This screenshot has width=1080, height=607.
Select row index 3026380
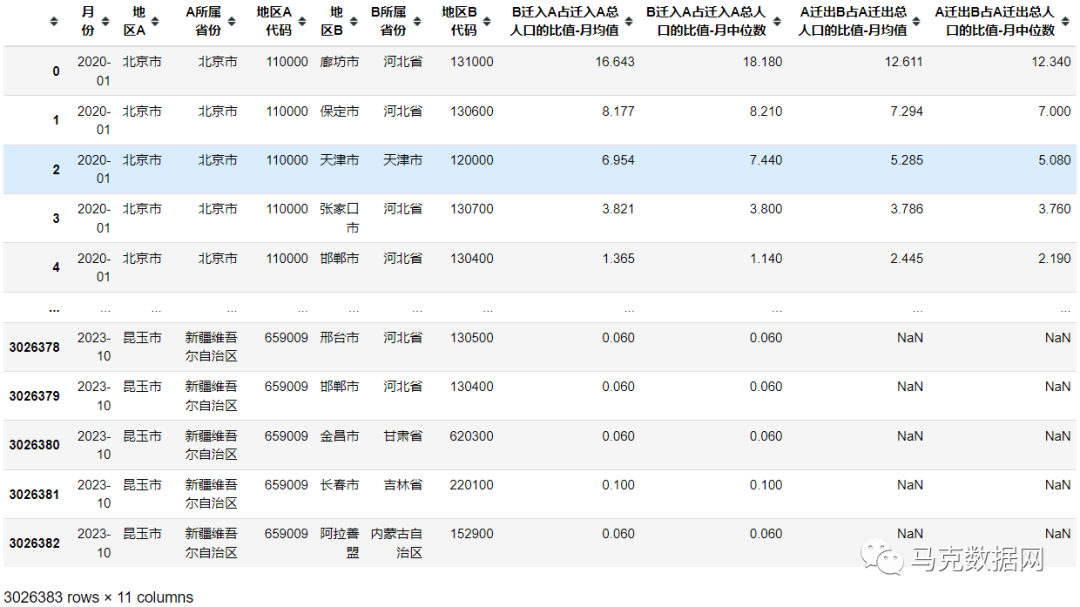(x=34, y=445)
